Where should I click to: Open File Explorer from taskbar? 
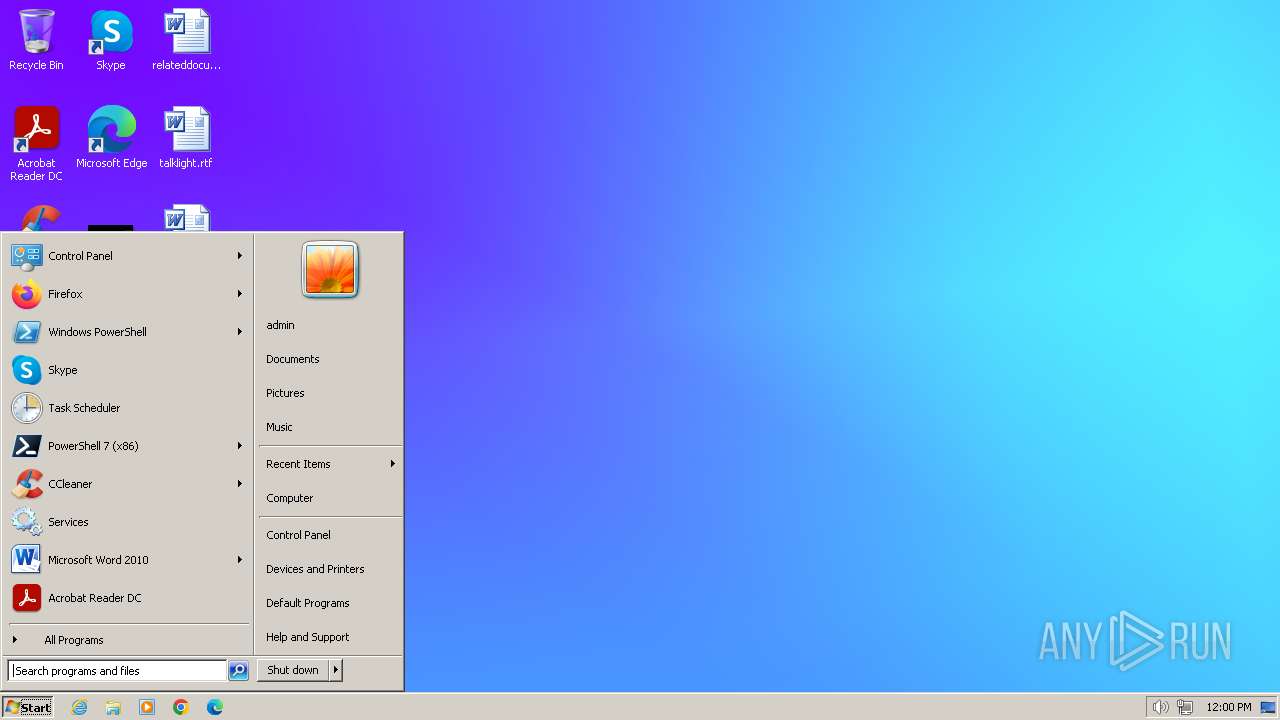[113, 707]
